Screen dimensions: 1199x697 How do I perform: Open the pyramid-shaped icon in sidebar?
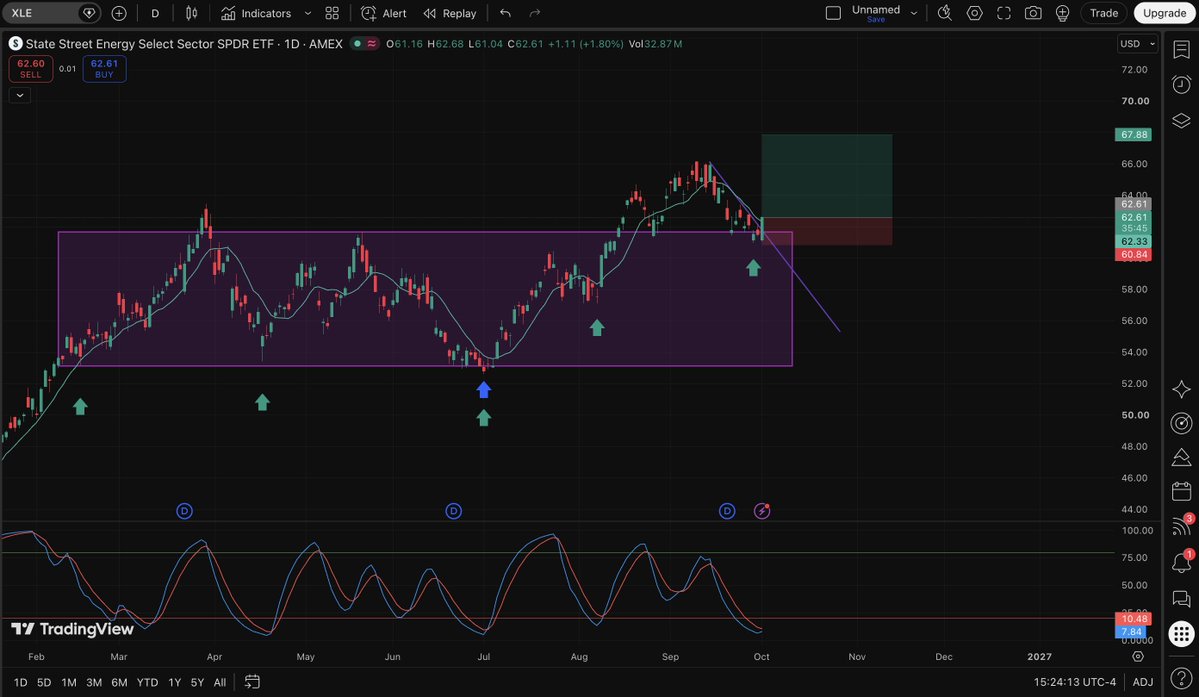pyautogui.click(x=1181, y=457)
